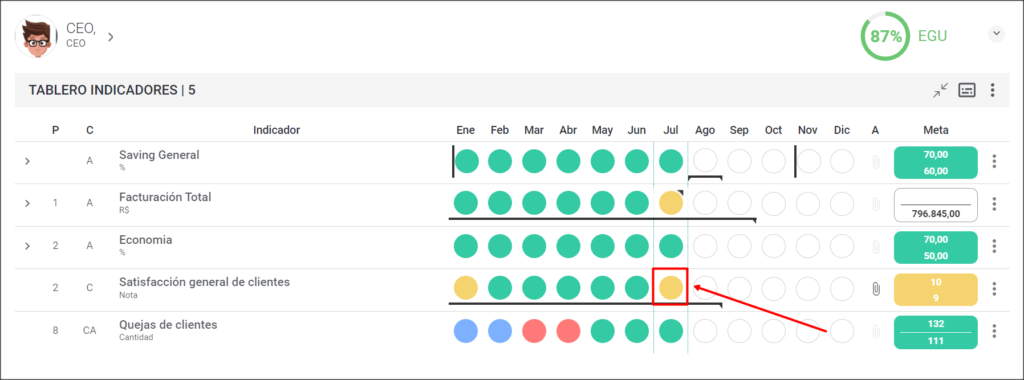1024x380 pixels.
Task: Open the Facturación Total indicator name
Action: (165, 197)
